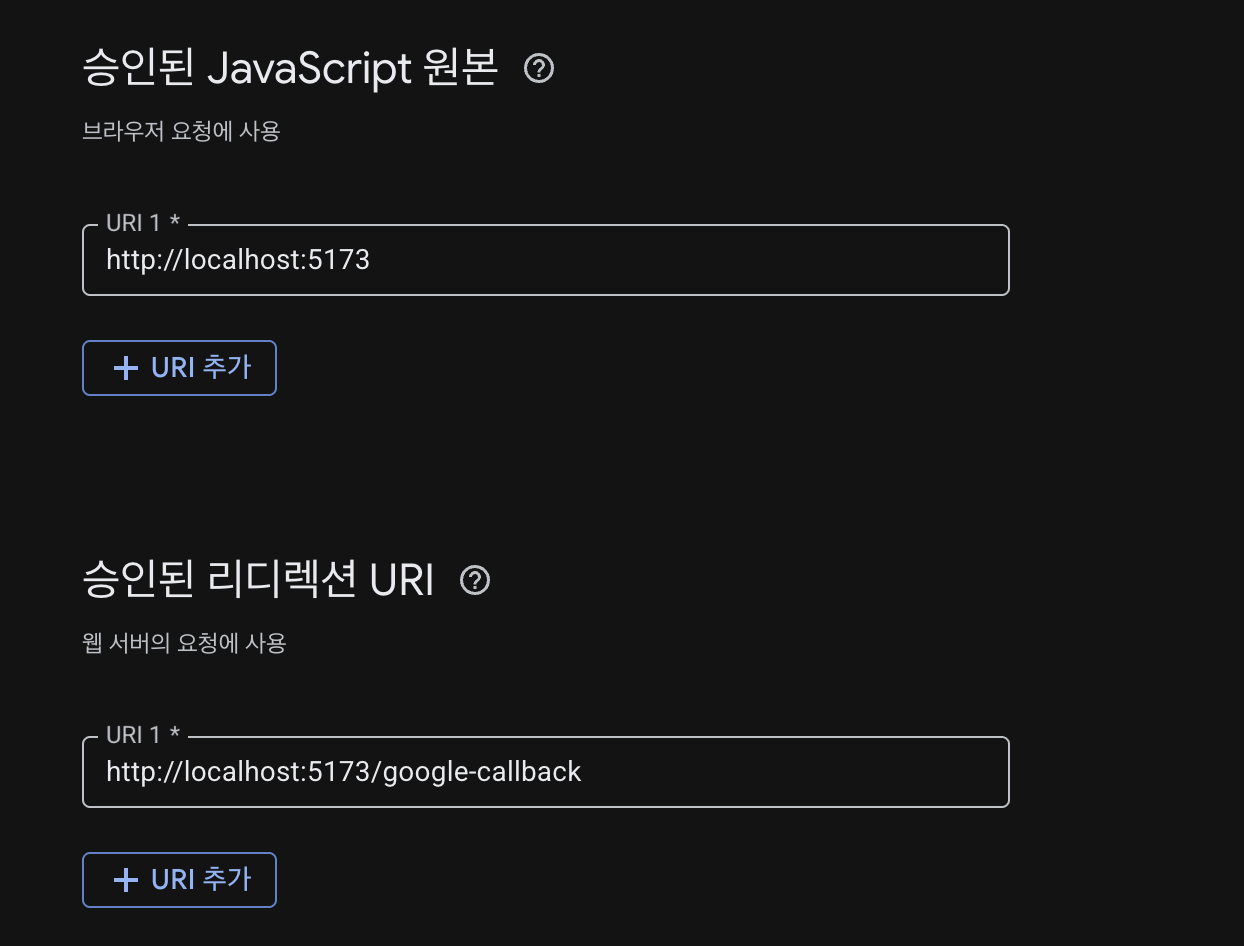Viewport: 1244px width, 946px height.
Task: Place cursor in /google-callback text
Action: 480,772
